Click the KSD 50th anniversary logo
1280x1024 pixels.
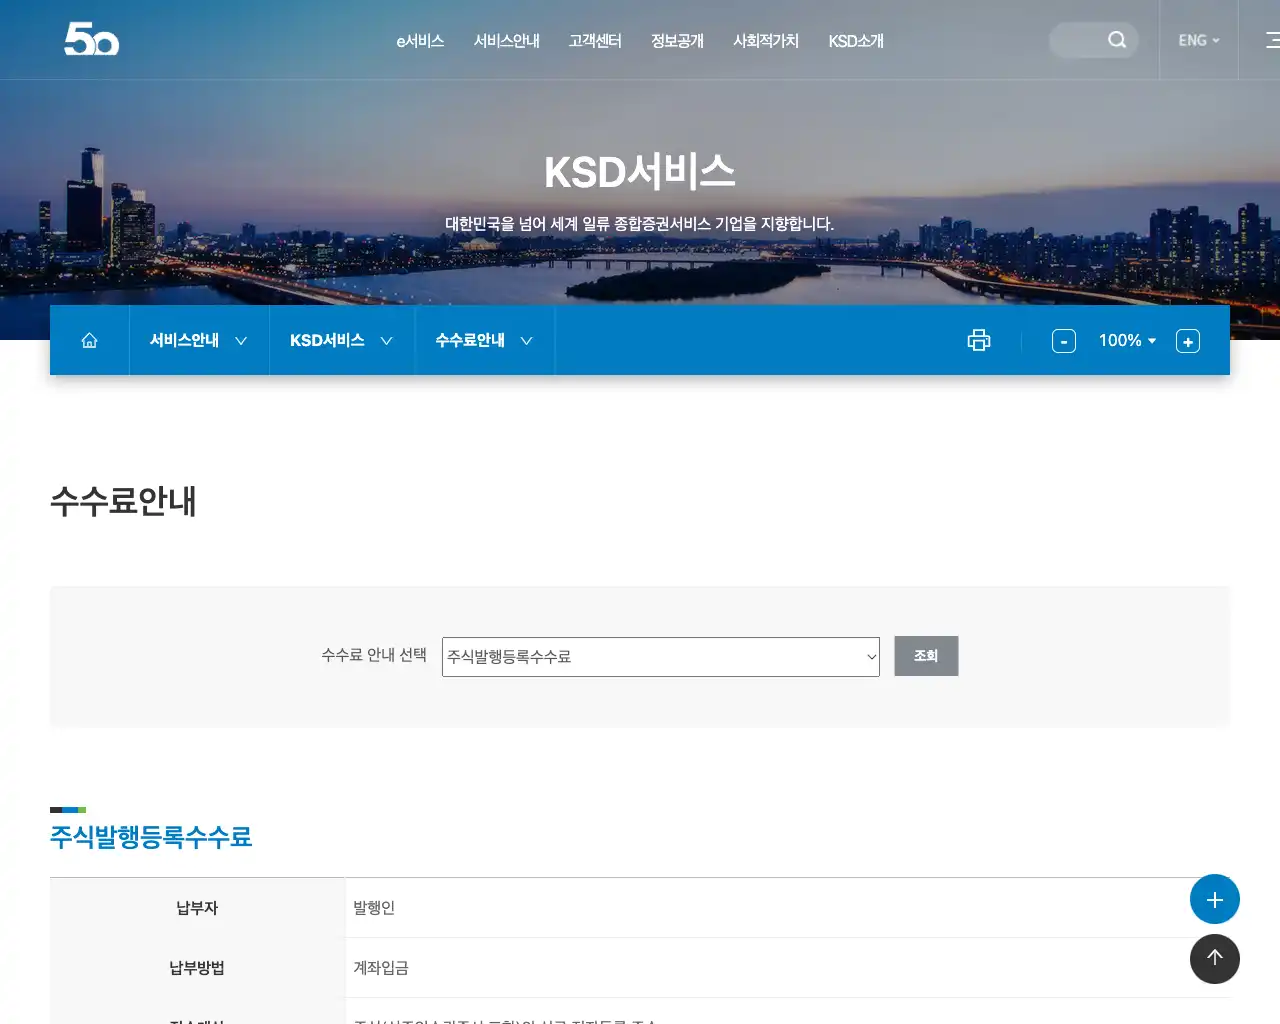coord(91,40)
